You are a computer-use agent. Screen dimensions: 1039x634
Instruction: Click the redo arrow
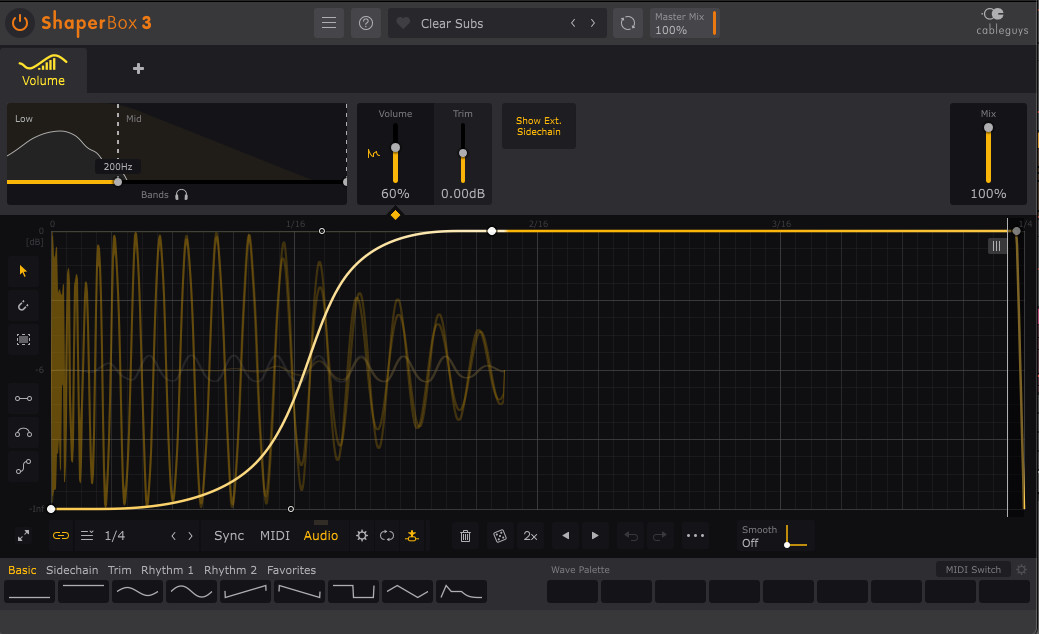[x=659, y=535]
